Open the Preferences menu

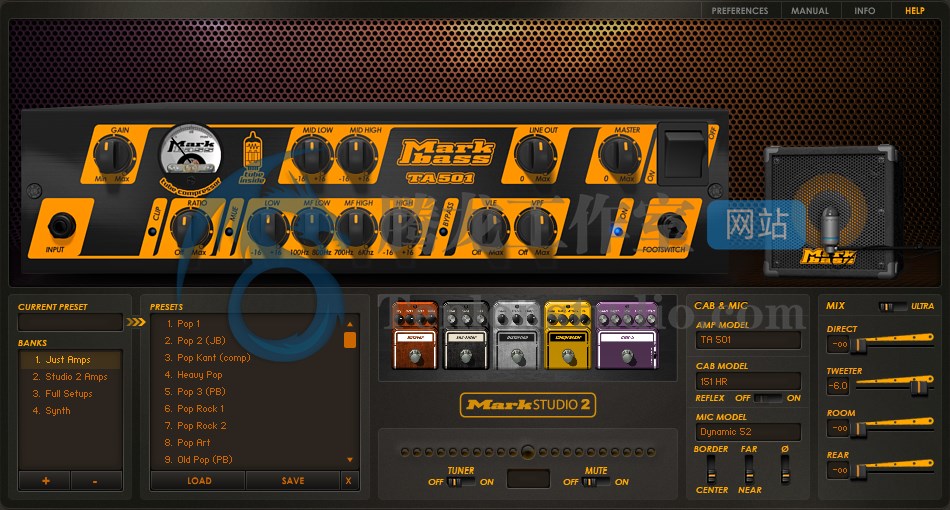pos(740,11)
